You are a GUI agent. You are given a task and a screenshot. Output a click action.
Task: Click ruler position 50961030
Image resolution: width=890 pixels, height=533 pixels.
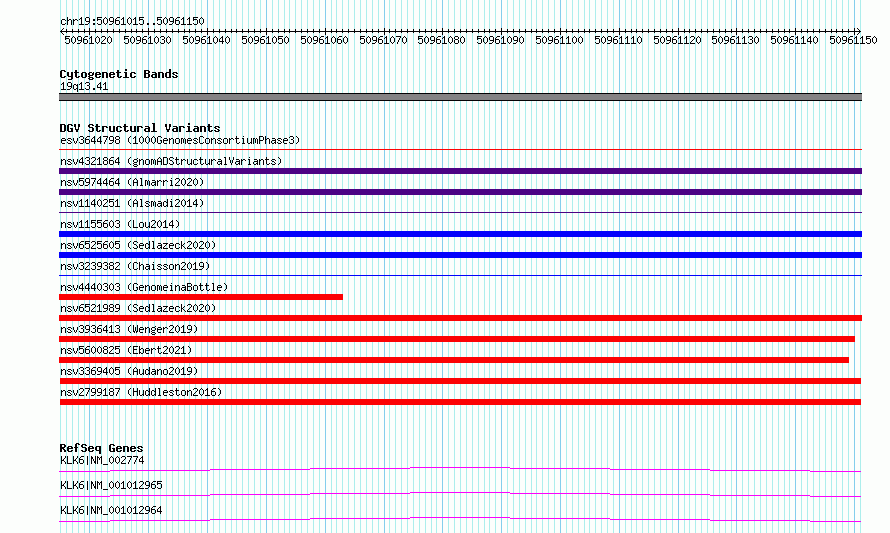pyautogui.click(x=148, y=40)
